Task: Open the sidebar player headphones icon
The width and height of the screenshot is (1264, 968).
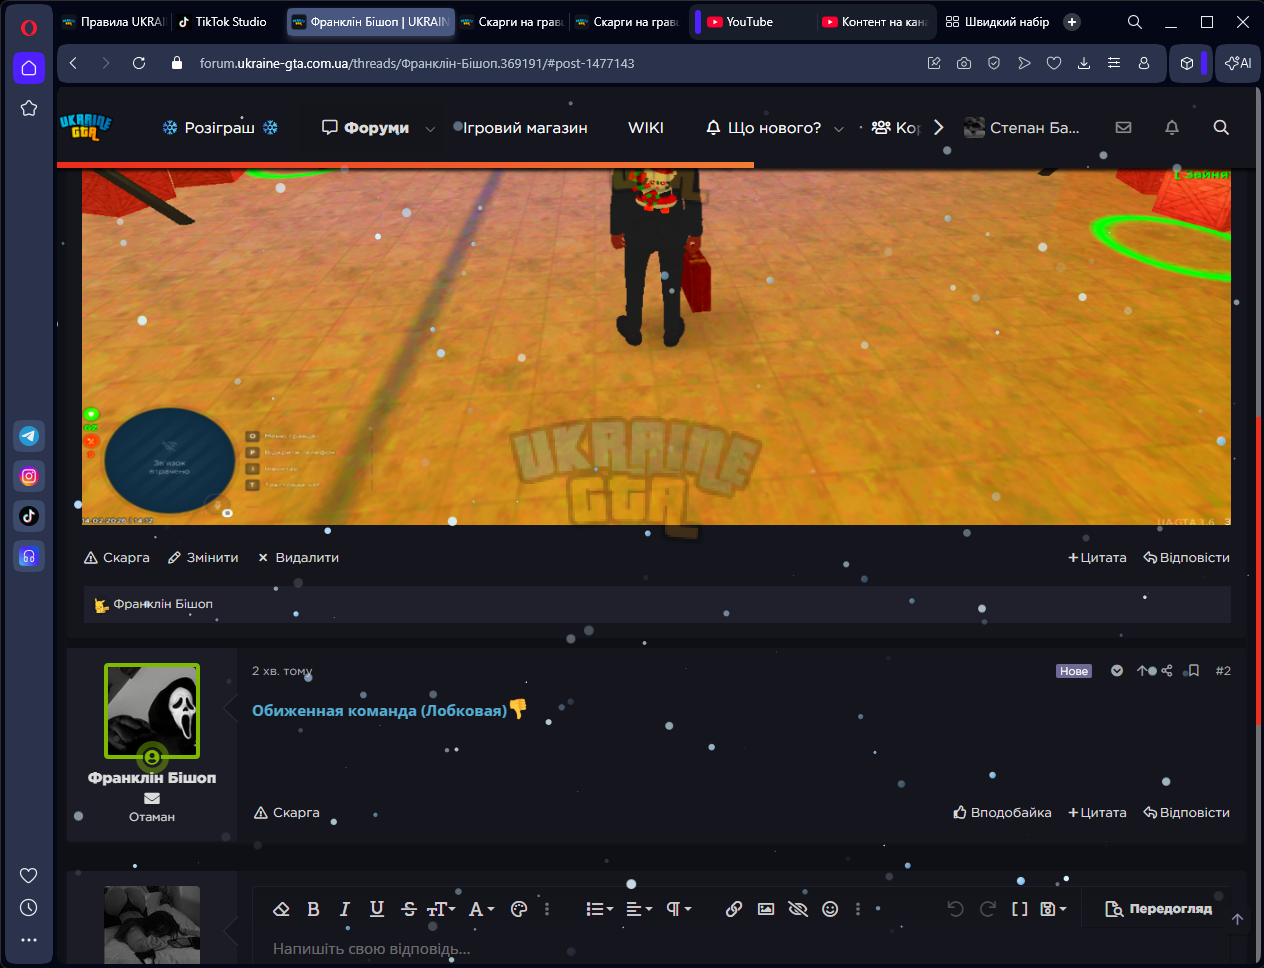Action: tap(29, 556)
